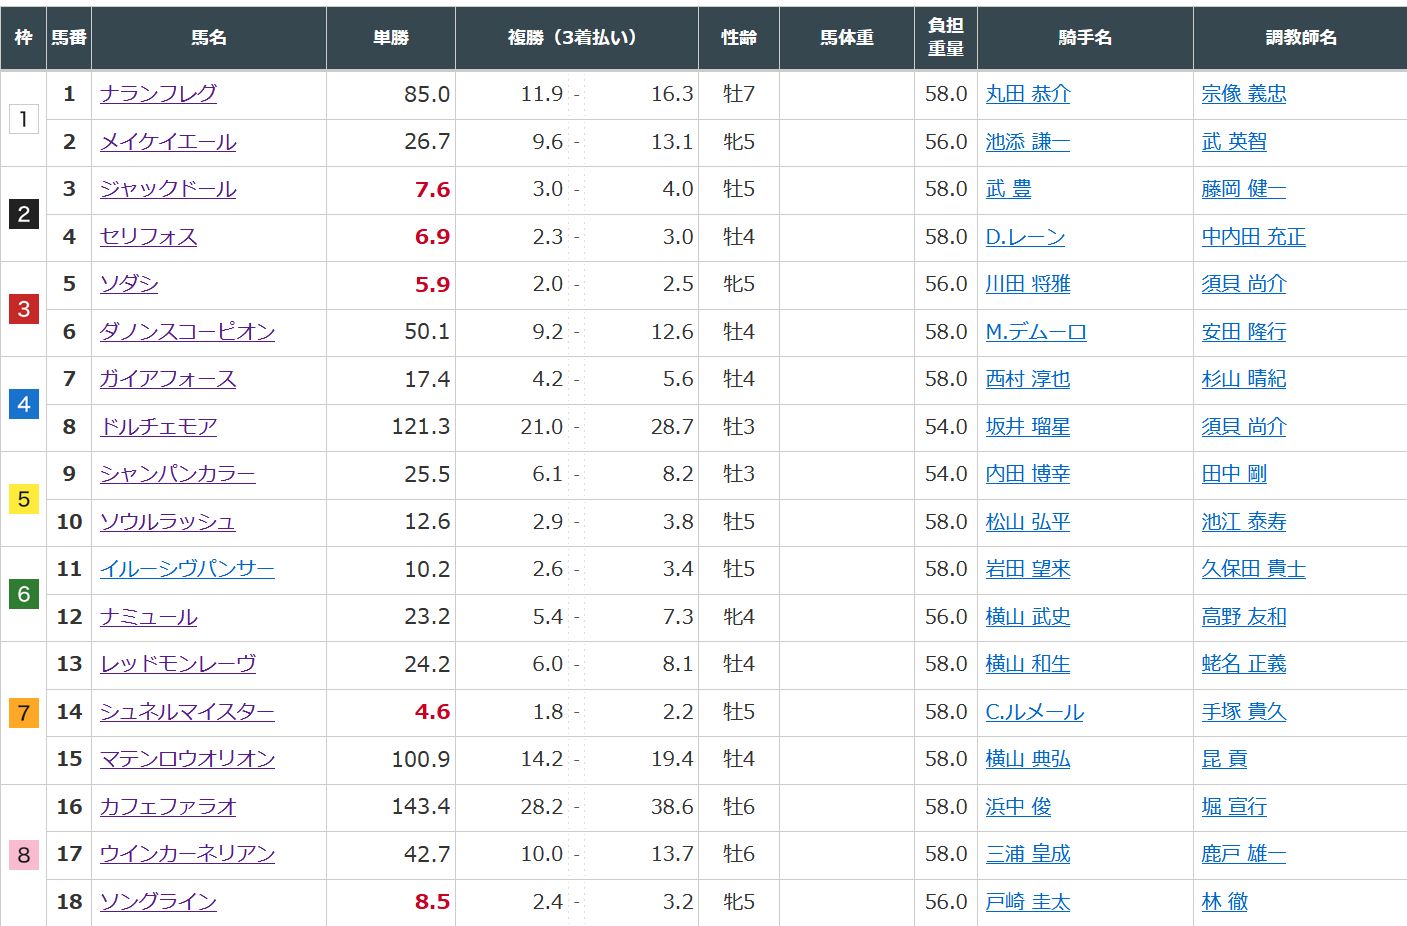Click the red frame 3 badge
This screenshot has height=926, width=1407.
[24, 309]
